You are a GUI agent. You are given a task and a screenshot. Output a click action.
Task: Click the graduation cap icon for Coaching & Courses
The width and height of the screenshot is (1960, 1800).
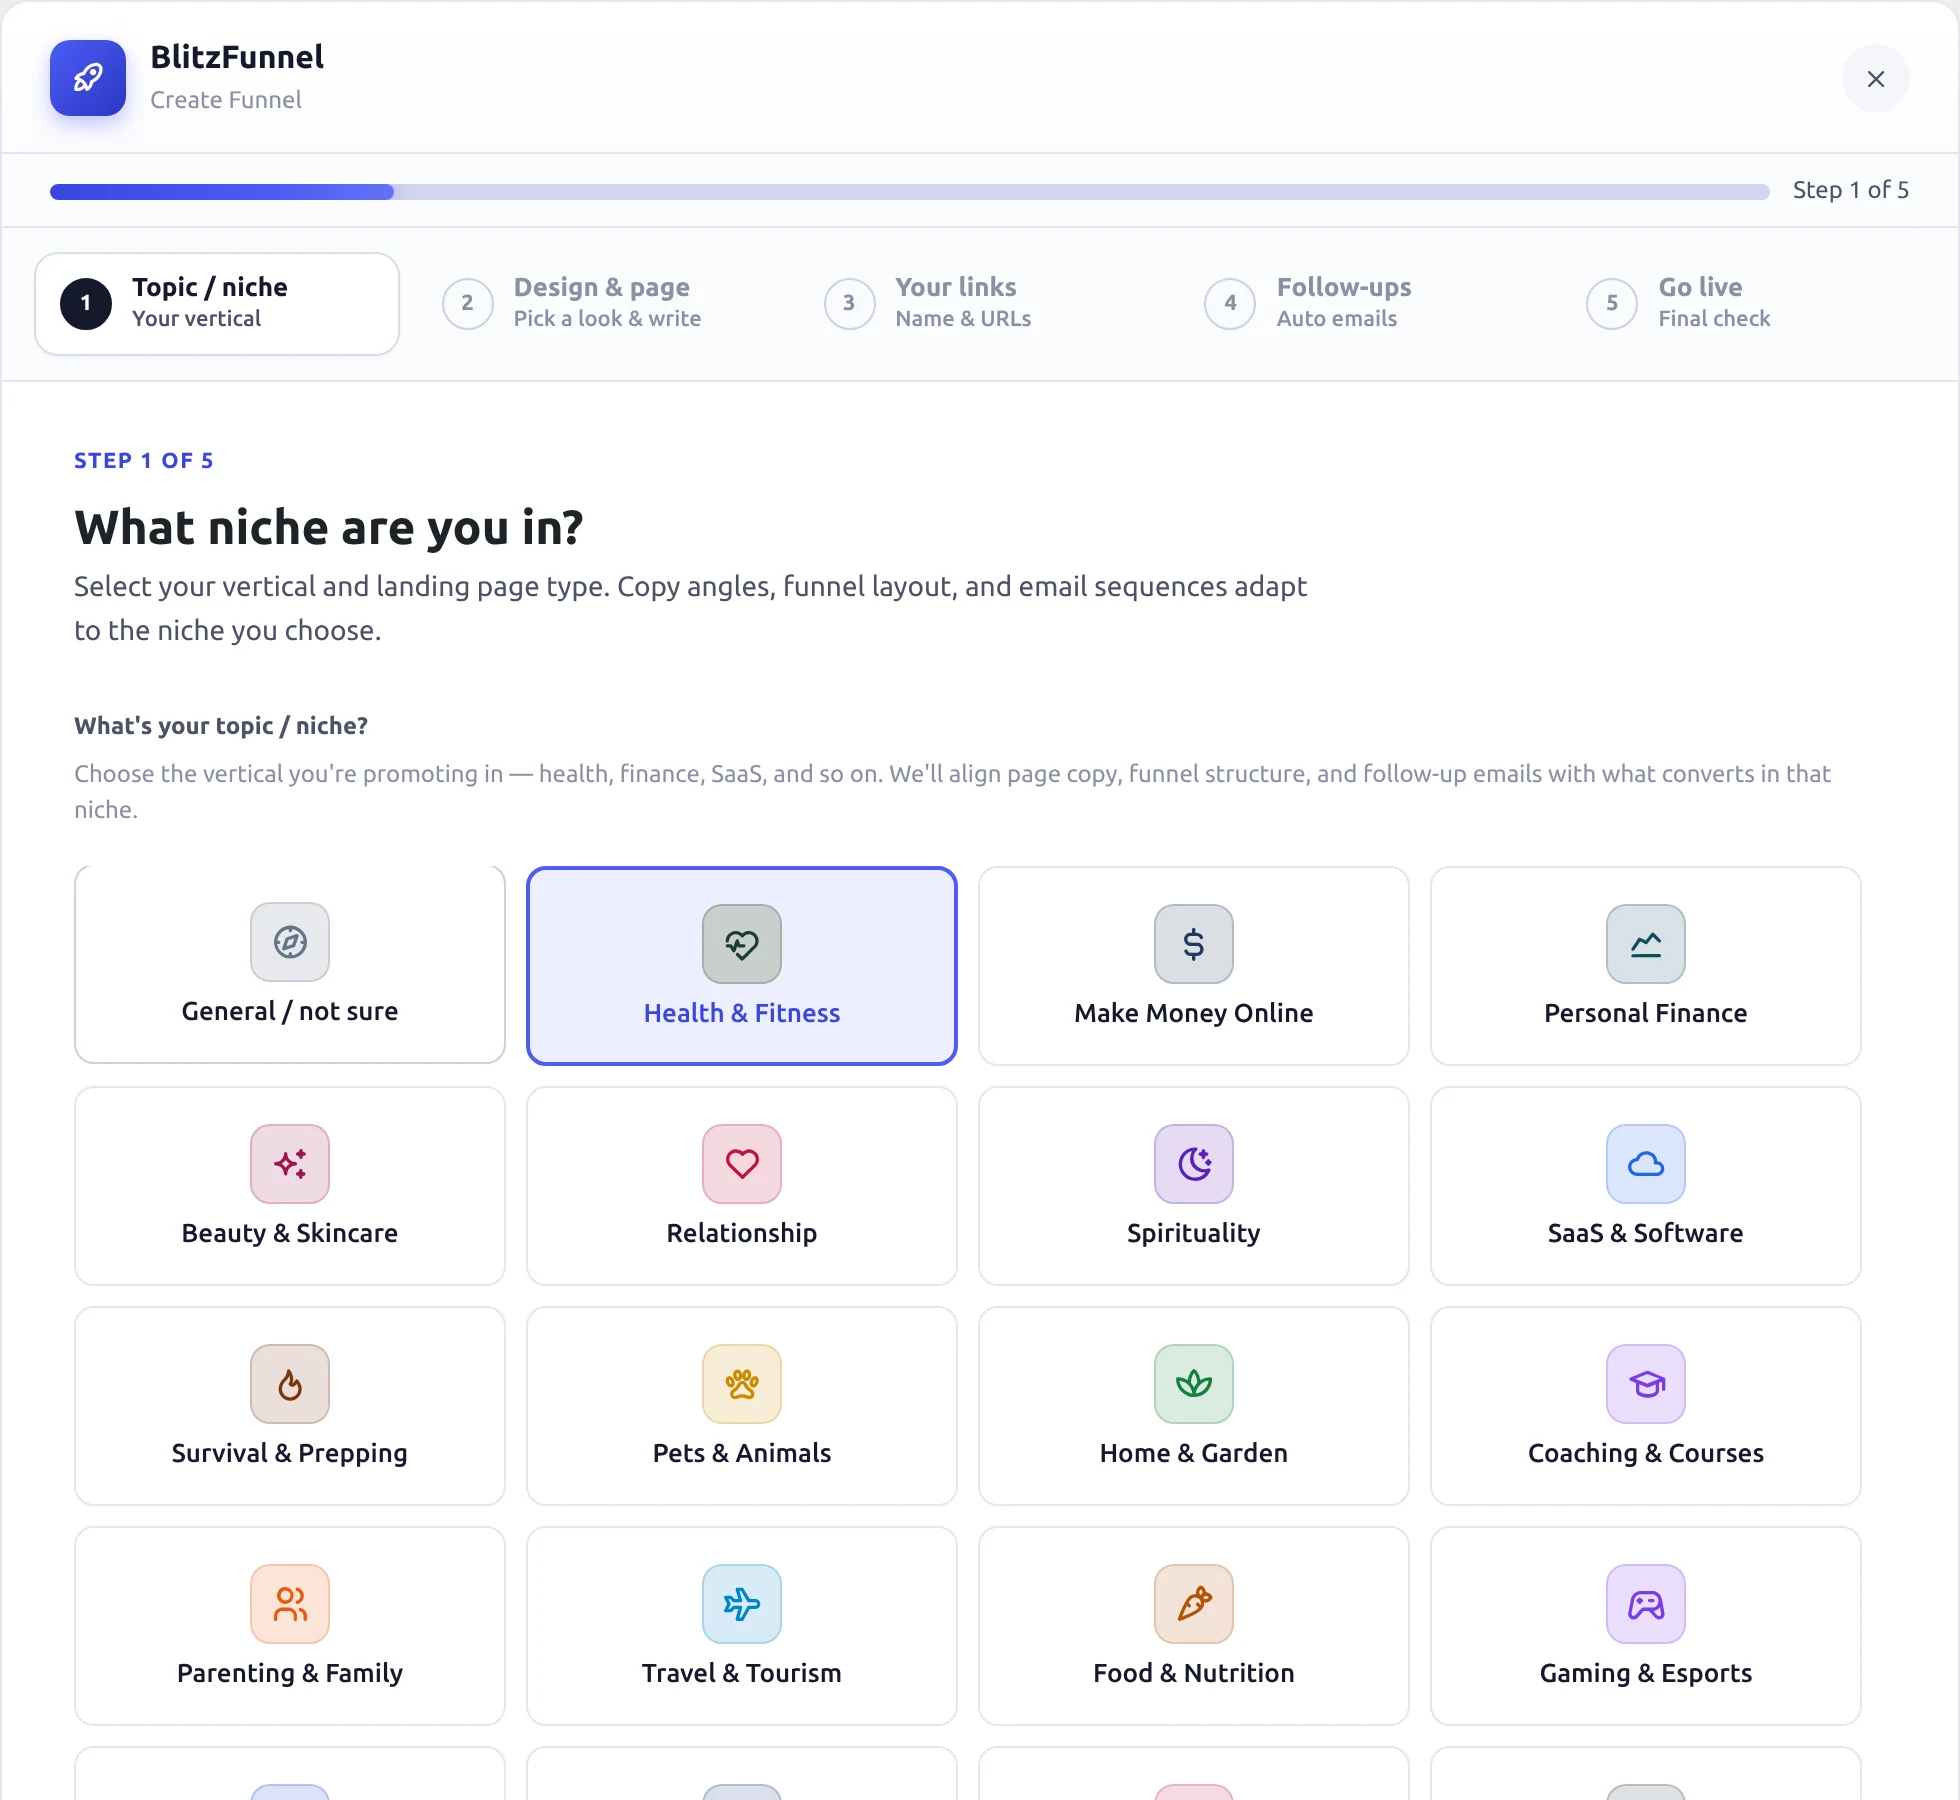click(1646, 1384)
